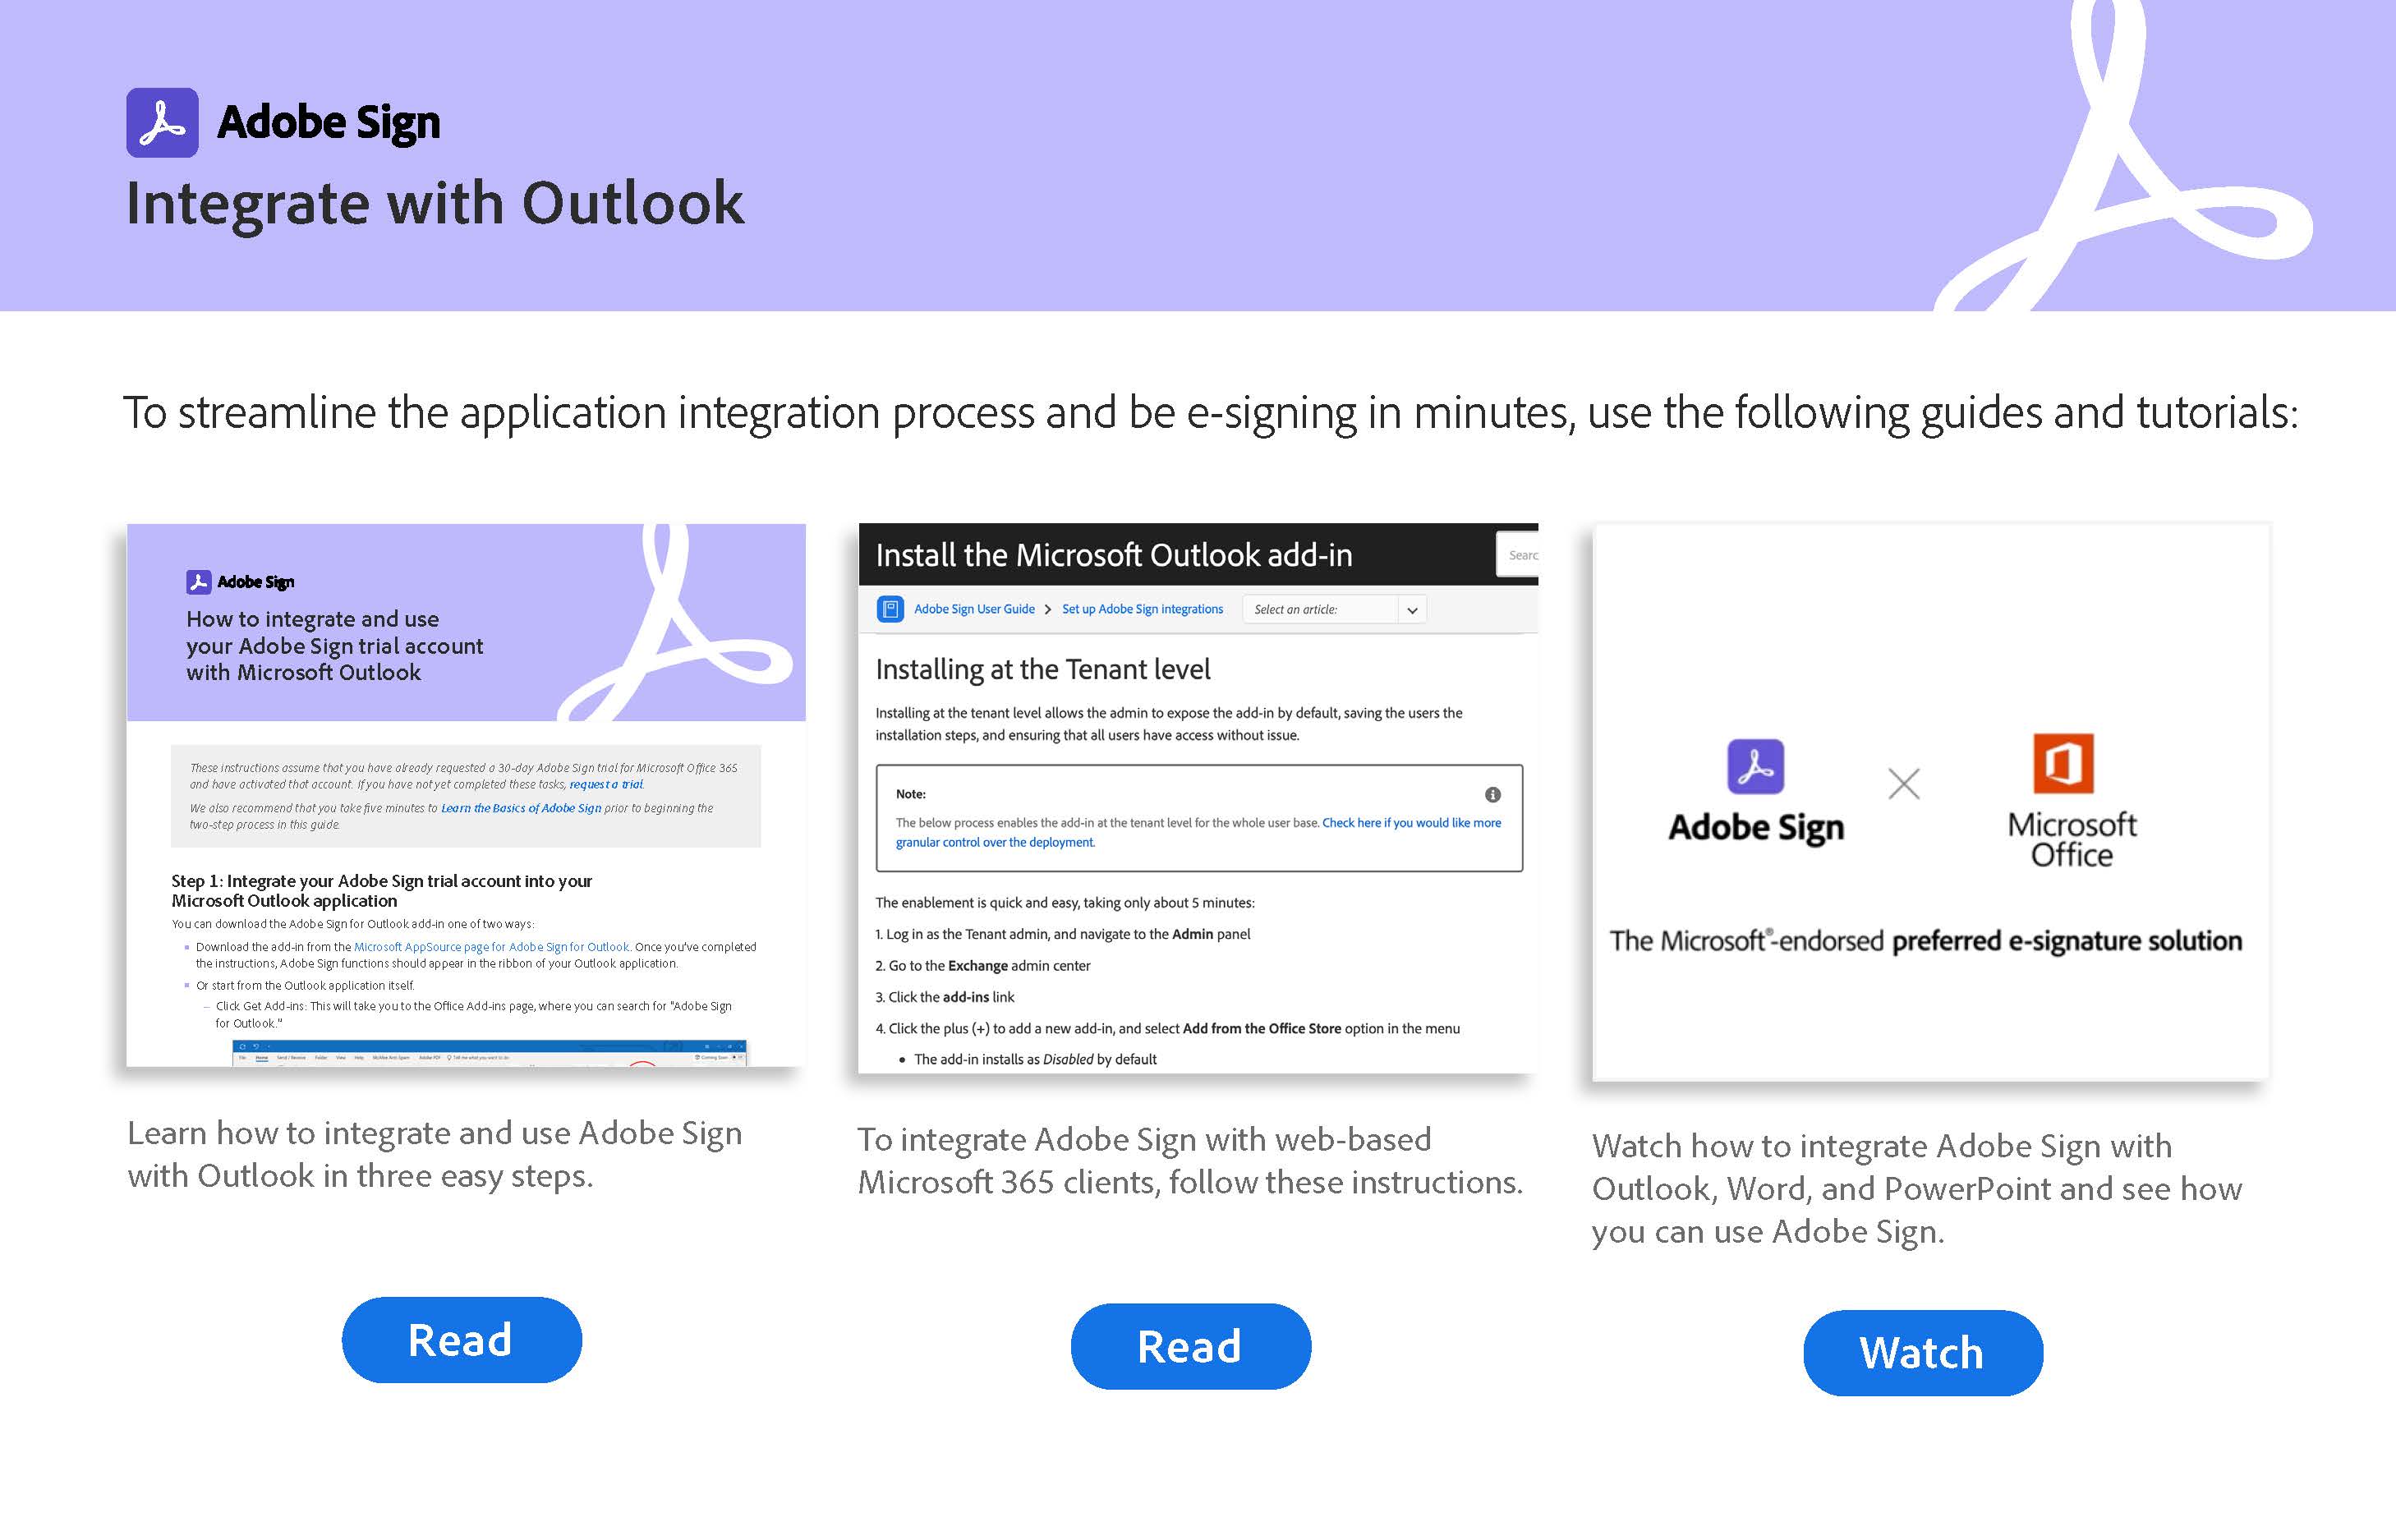The height and width of the screenshot is (1540, 2396).
Task: Click 'Installing at the Tenant level' heading
Action: 1043,669
